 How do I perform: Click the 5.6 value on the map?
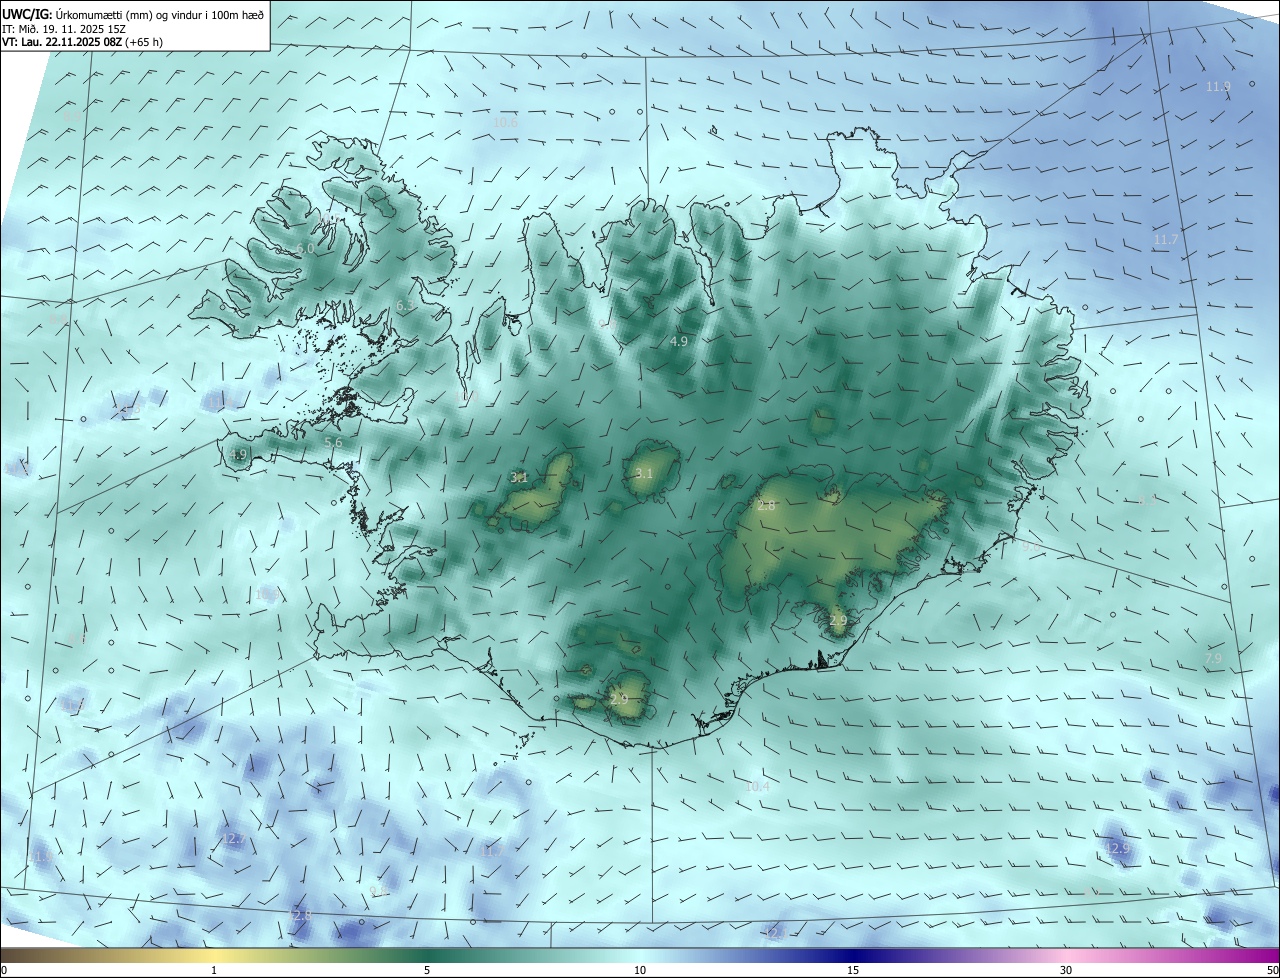pyautogui.click(x=334, y=442)
